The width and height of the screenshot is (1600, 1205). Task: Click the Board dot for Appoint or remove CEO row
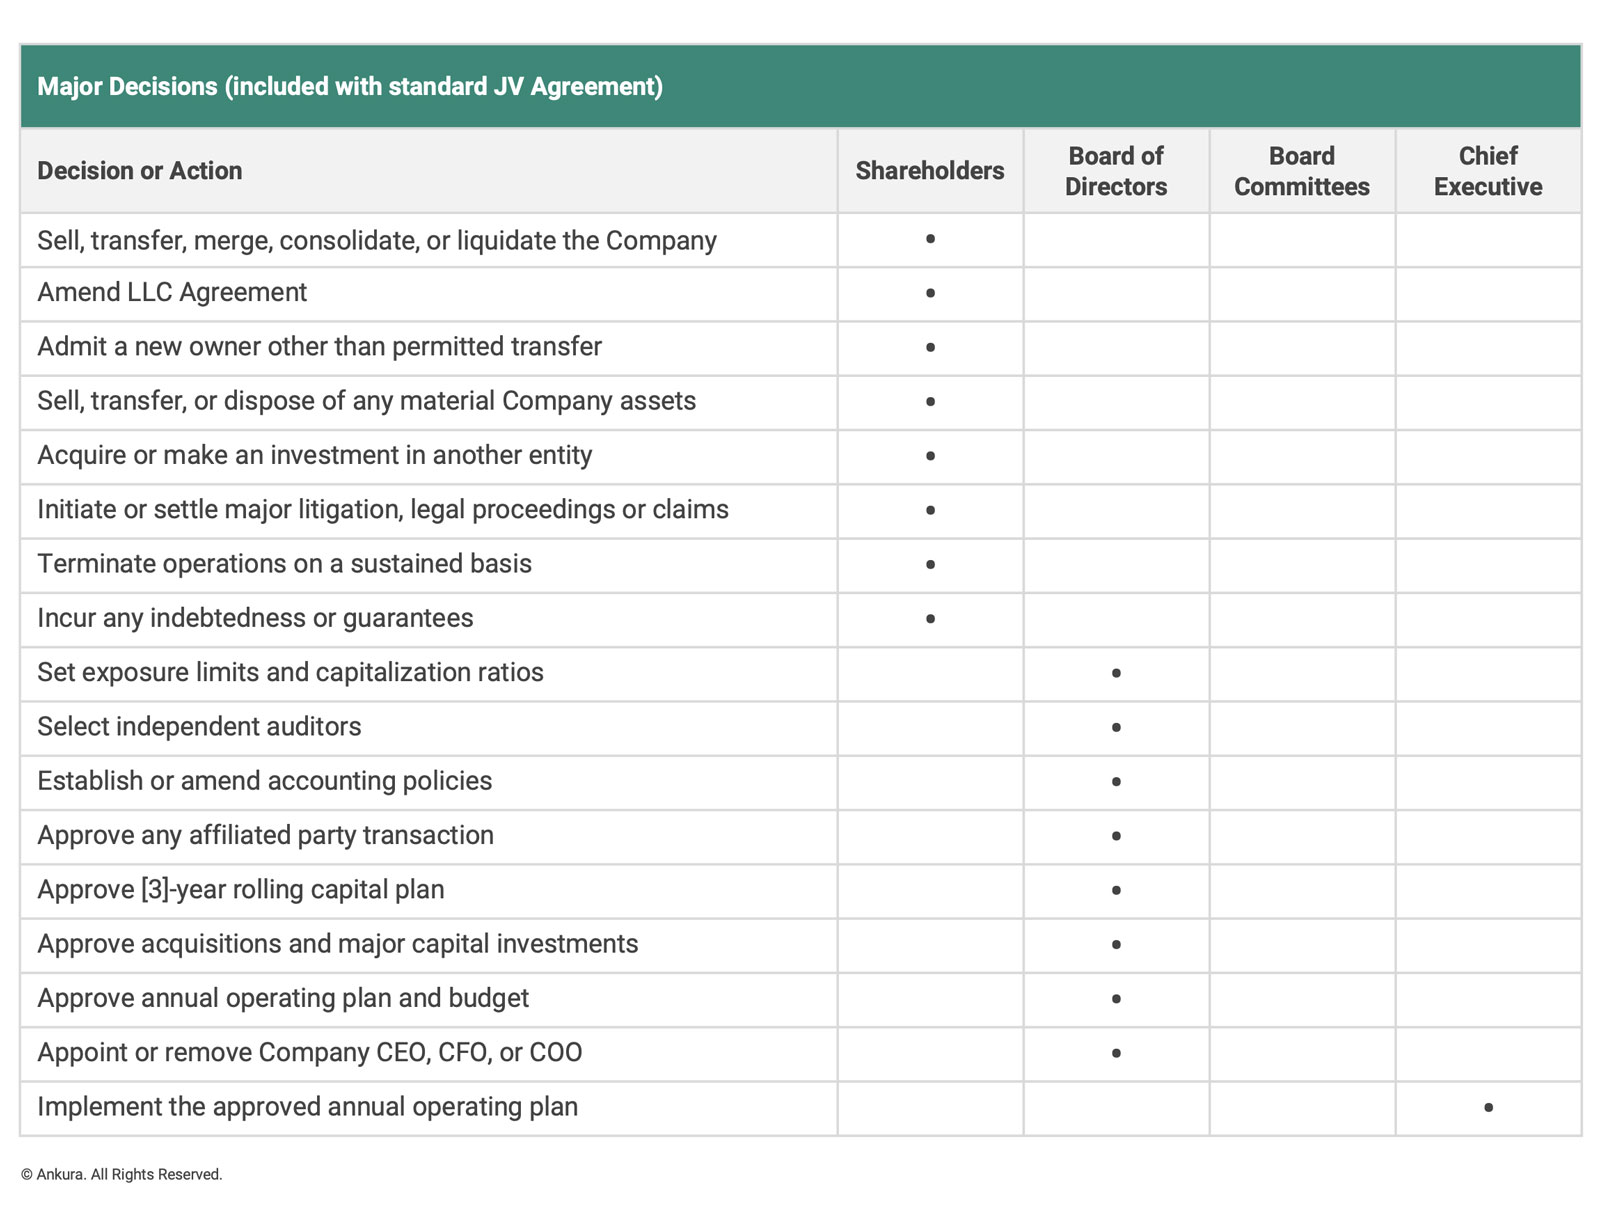pyautogui.click(x=1116, y=1053)
